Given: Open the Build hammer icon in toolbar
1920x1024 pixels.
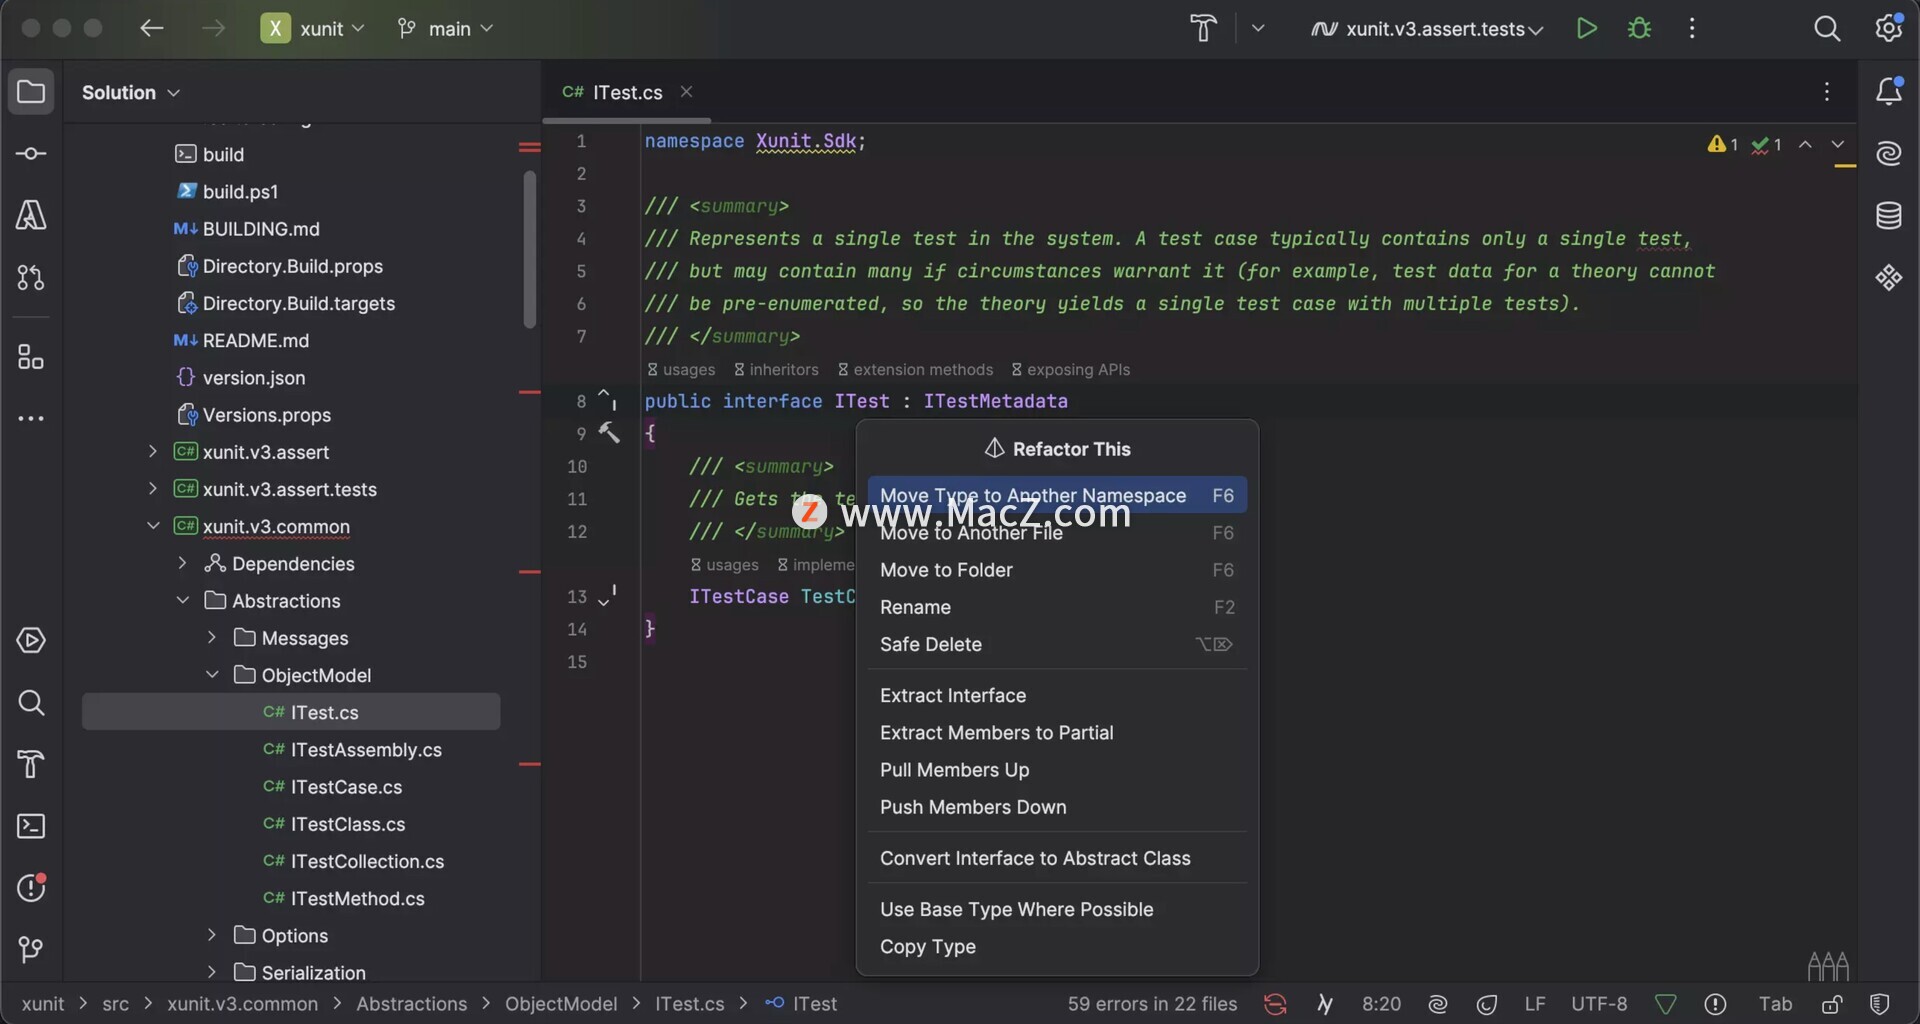Looking at the screenshot, I should pyautogui.click(x=1203, y=28).
